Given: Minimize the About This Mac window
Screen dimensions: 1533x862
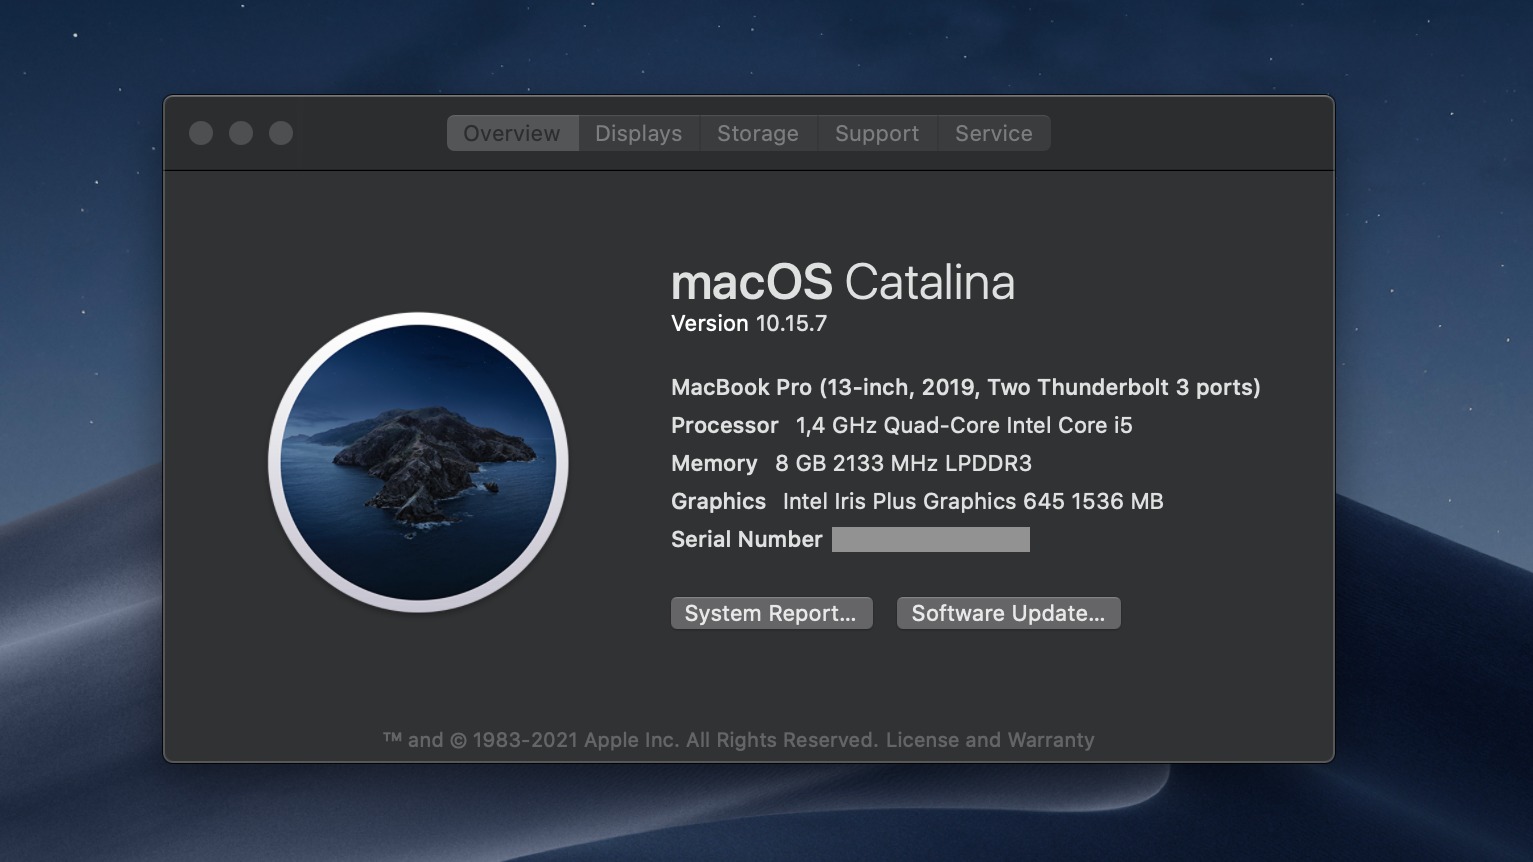Looking at the screenshot, I should pyautogui.click(x=241, y=133).
